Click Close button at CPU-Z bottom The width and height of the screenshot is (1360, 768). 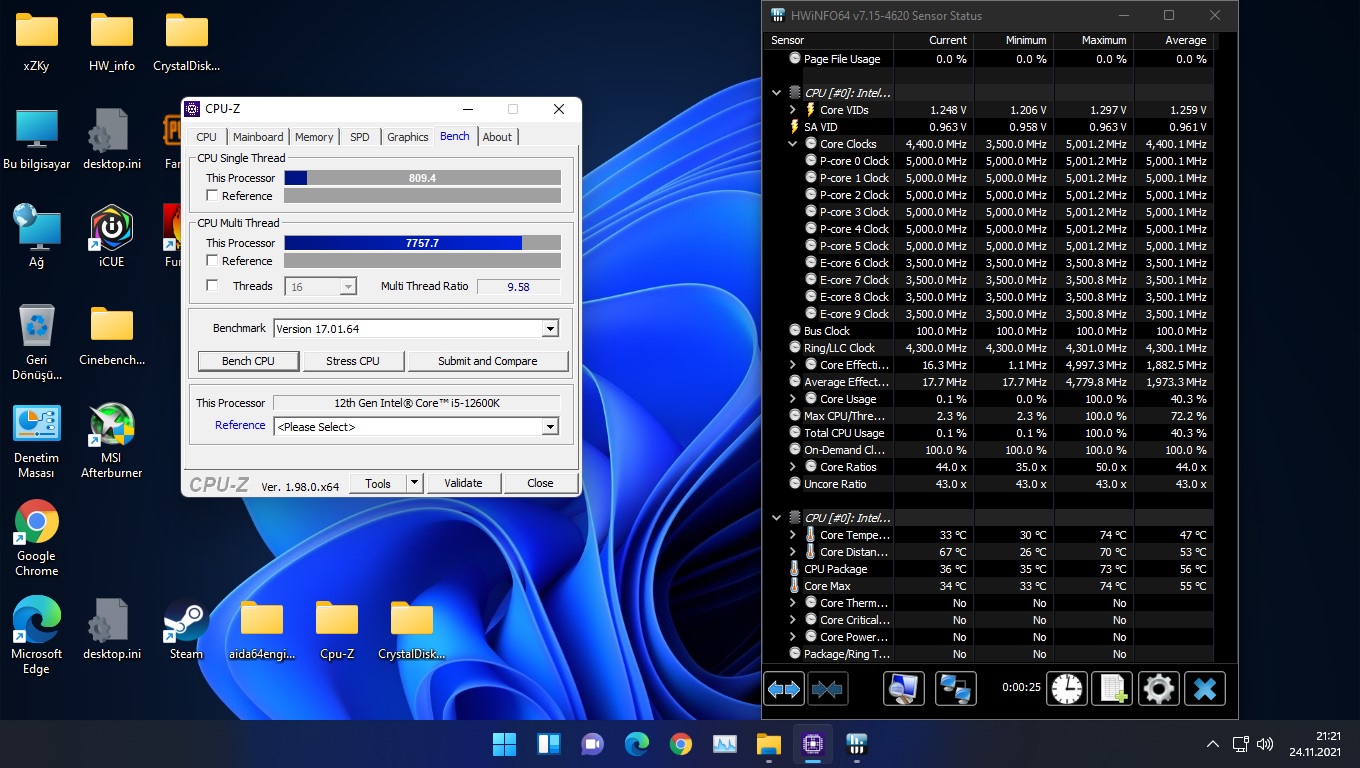[540, 483]
